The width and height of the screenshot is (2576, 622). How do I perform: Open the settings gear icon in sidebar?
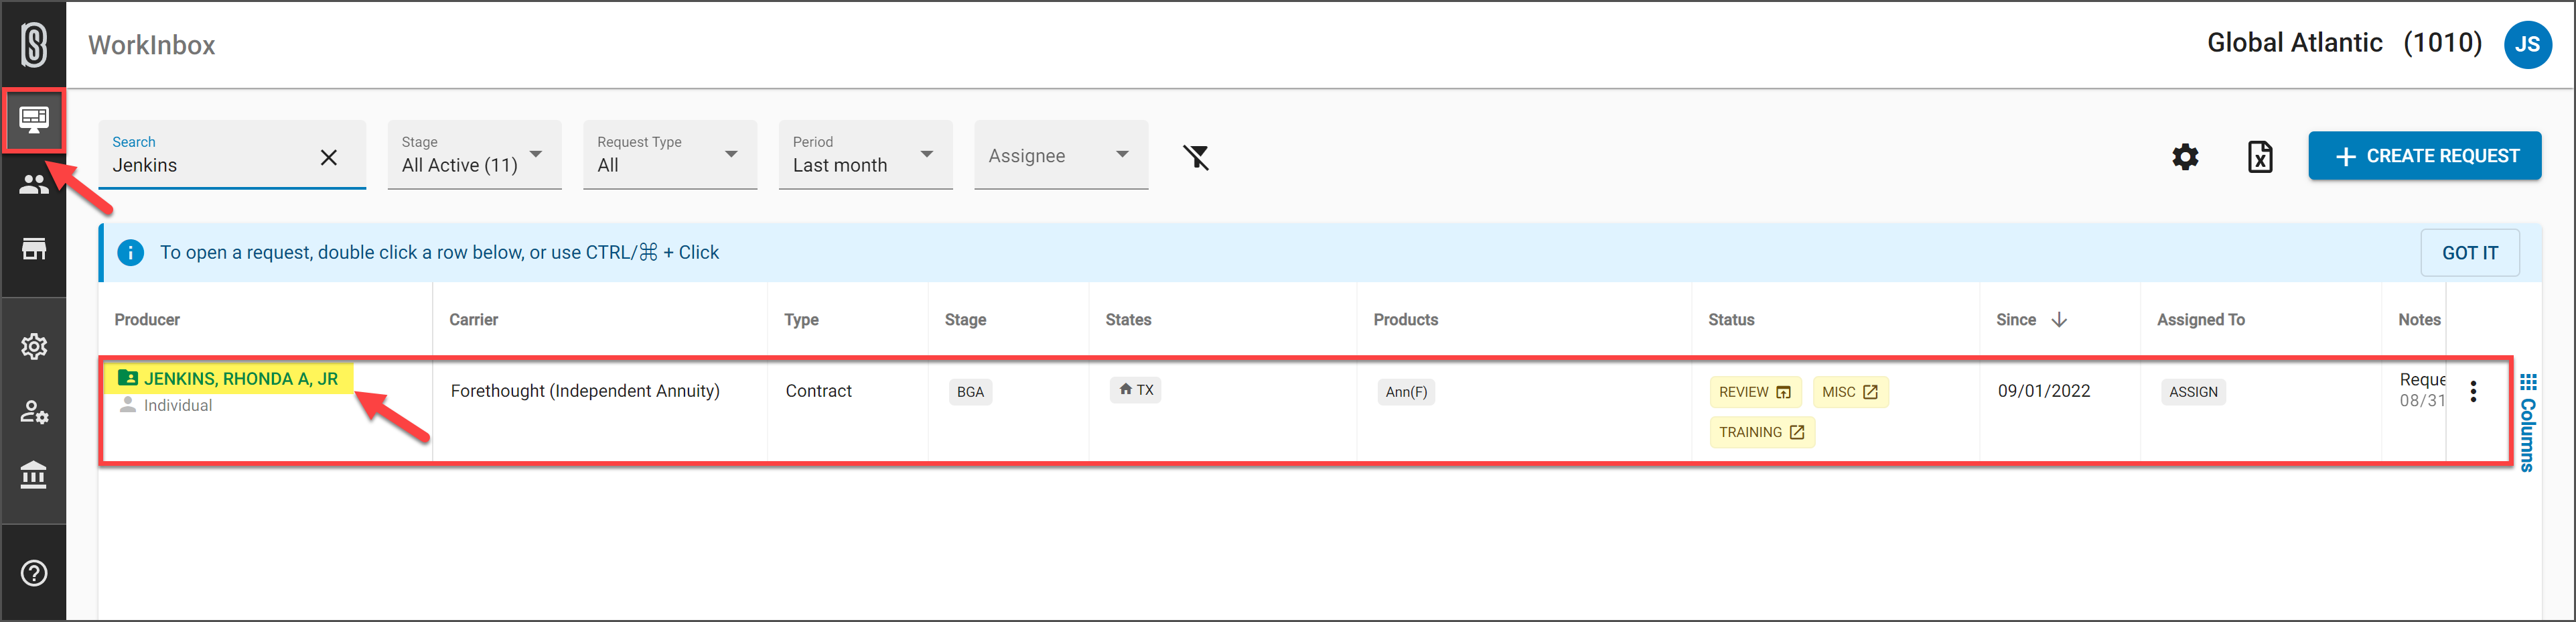point(34,347)
